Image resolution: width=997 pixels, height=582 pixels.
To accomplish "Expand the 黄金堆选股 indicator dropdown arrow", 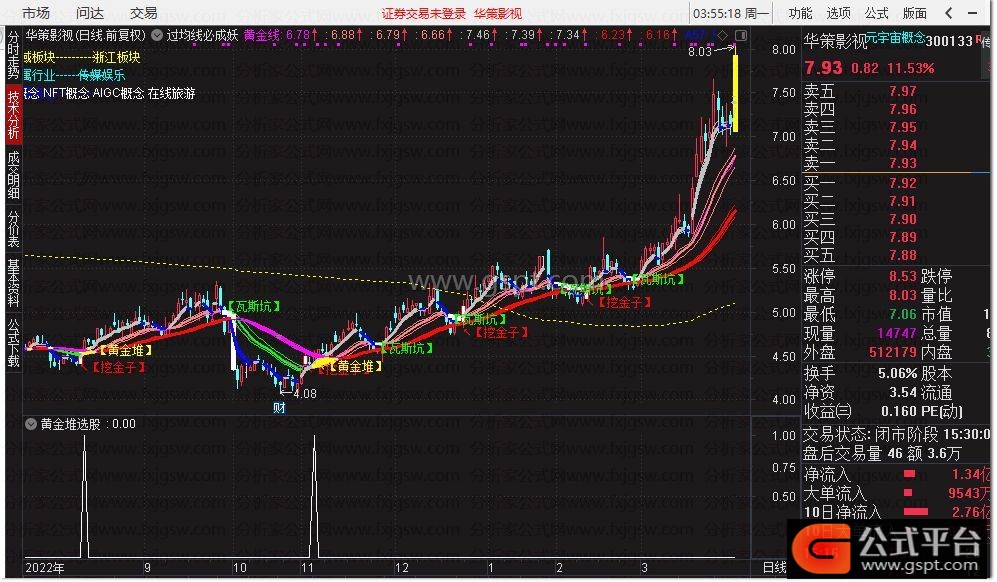I will [31, 424].
